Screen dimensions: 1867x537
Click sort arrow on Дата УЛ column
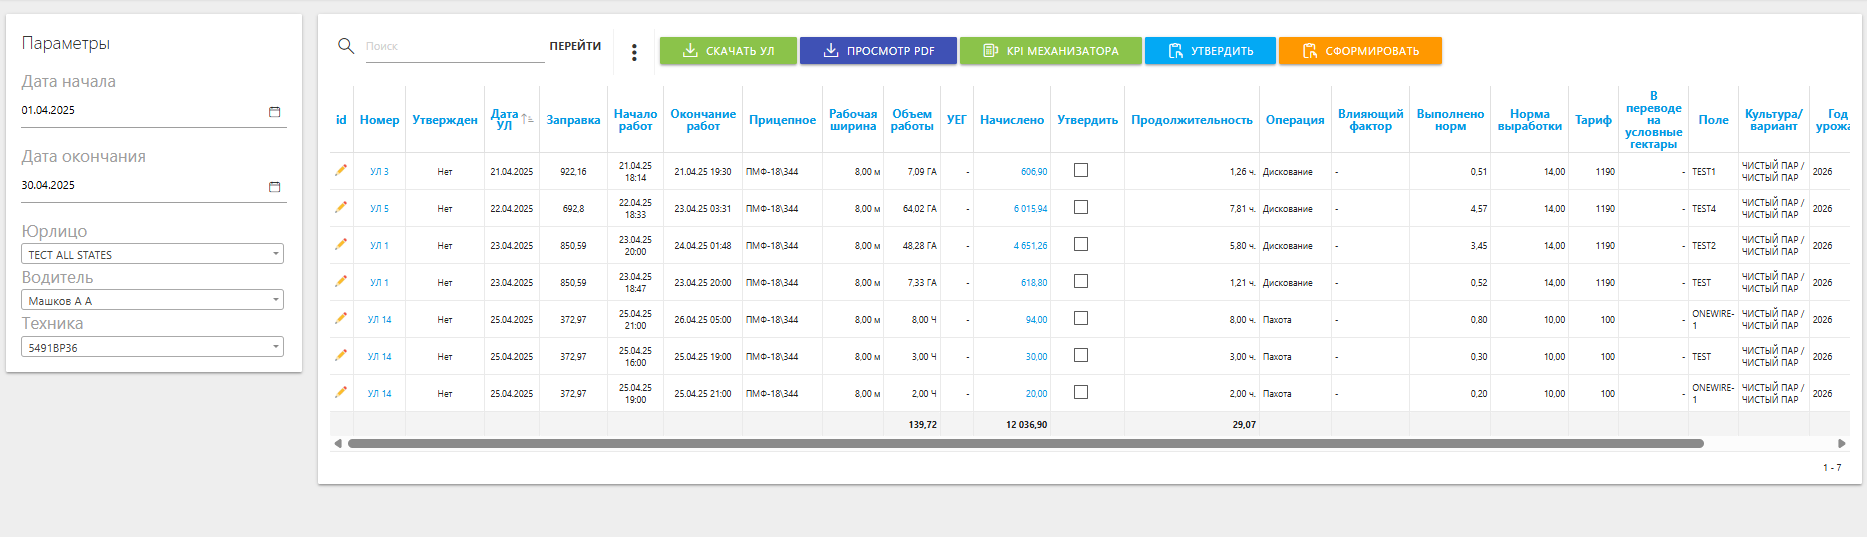526,119
